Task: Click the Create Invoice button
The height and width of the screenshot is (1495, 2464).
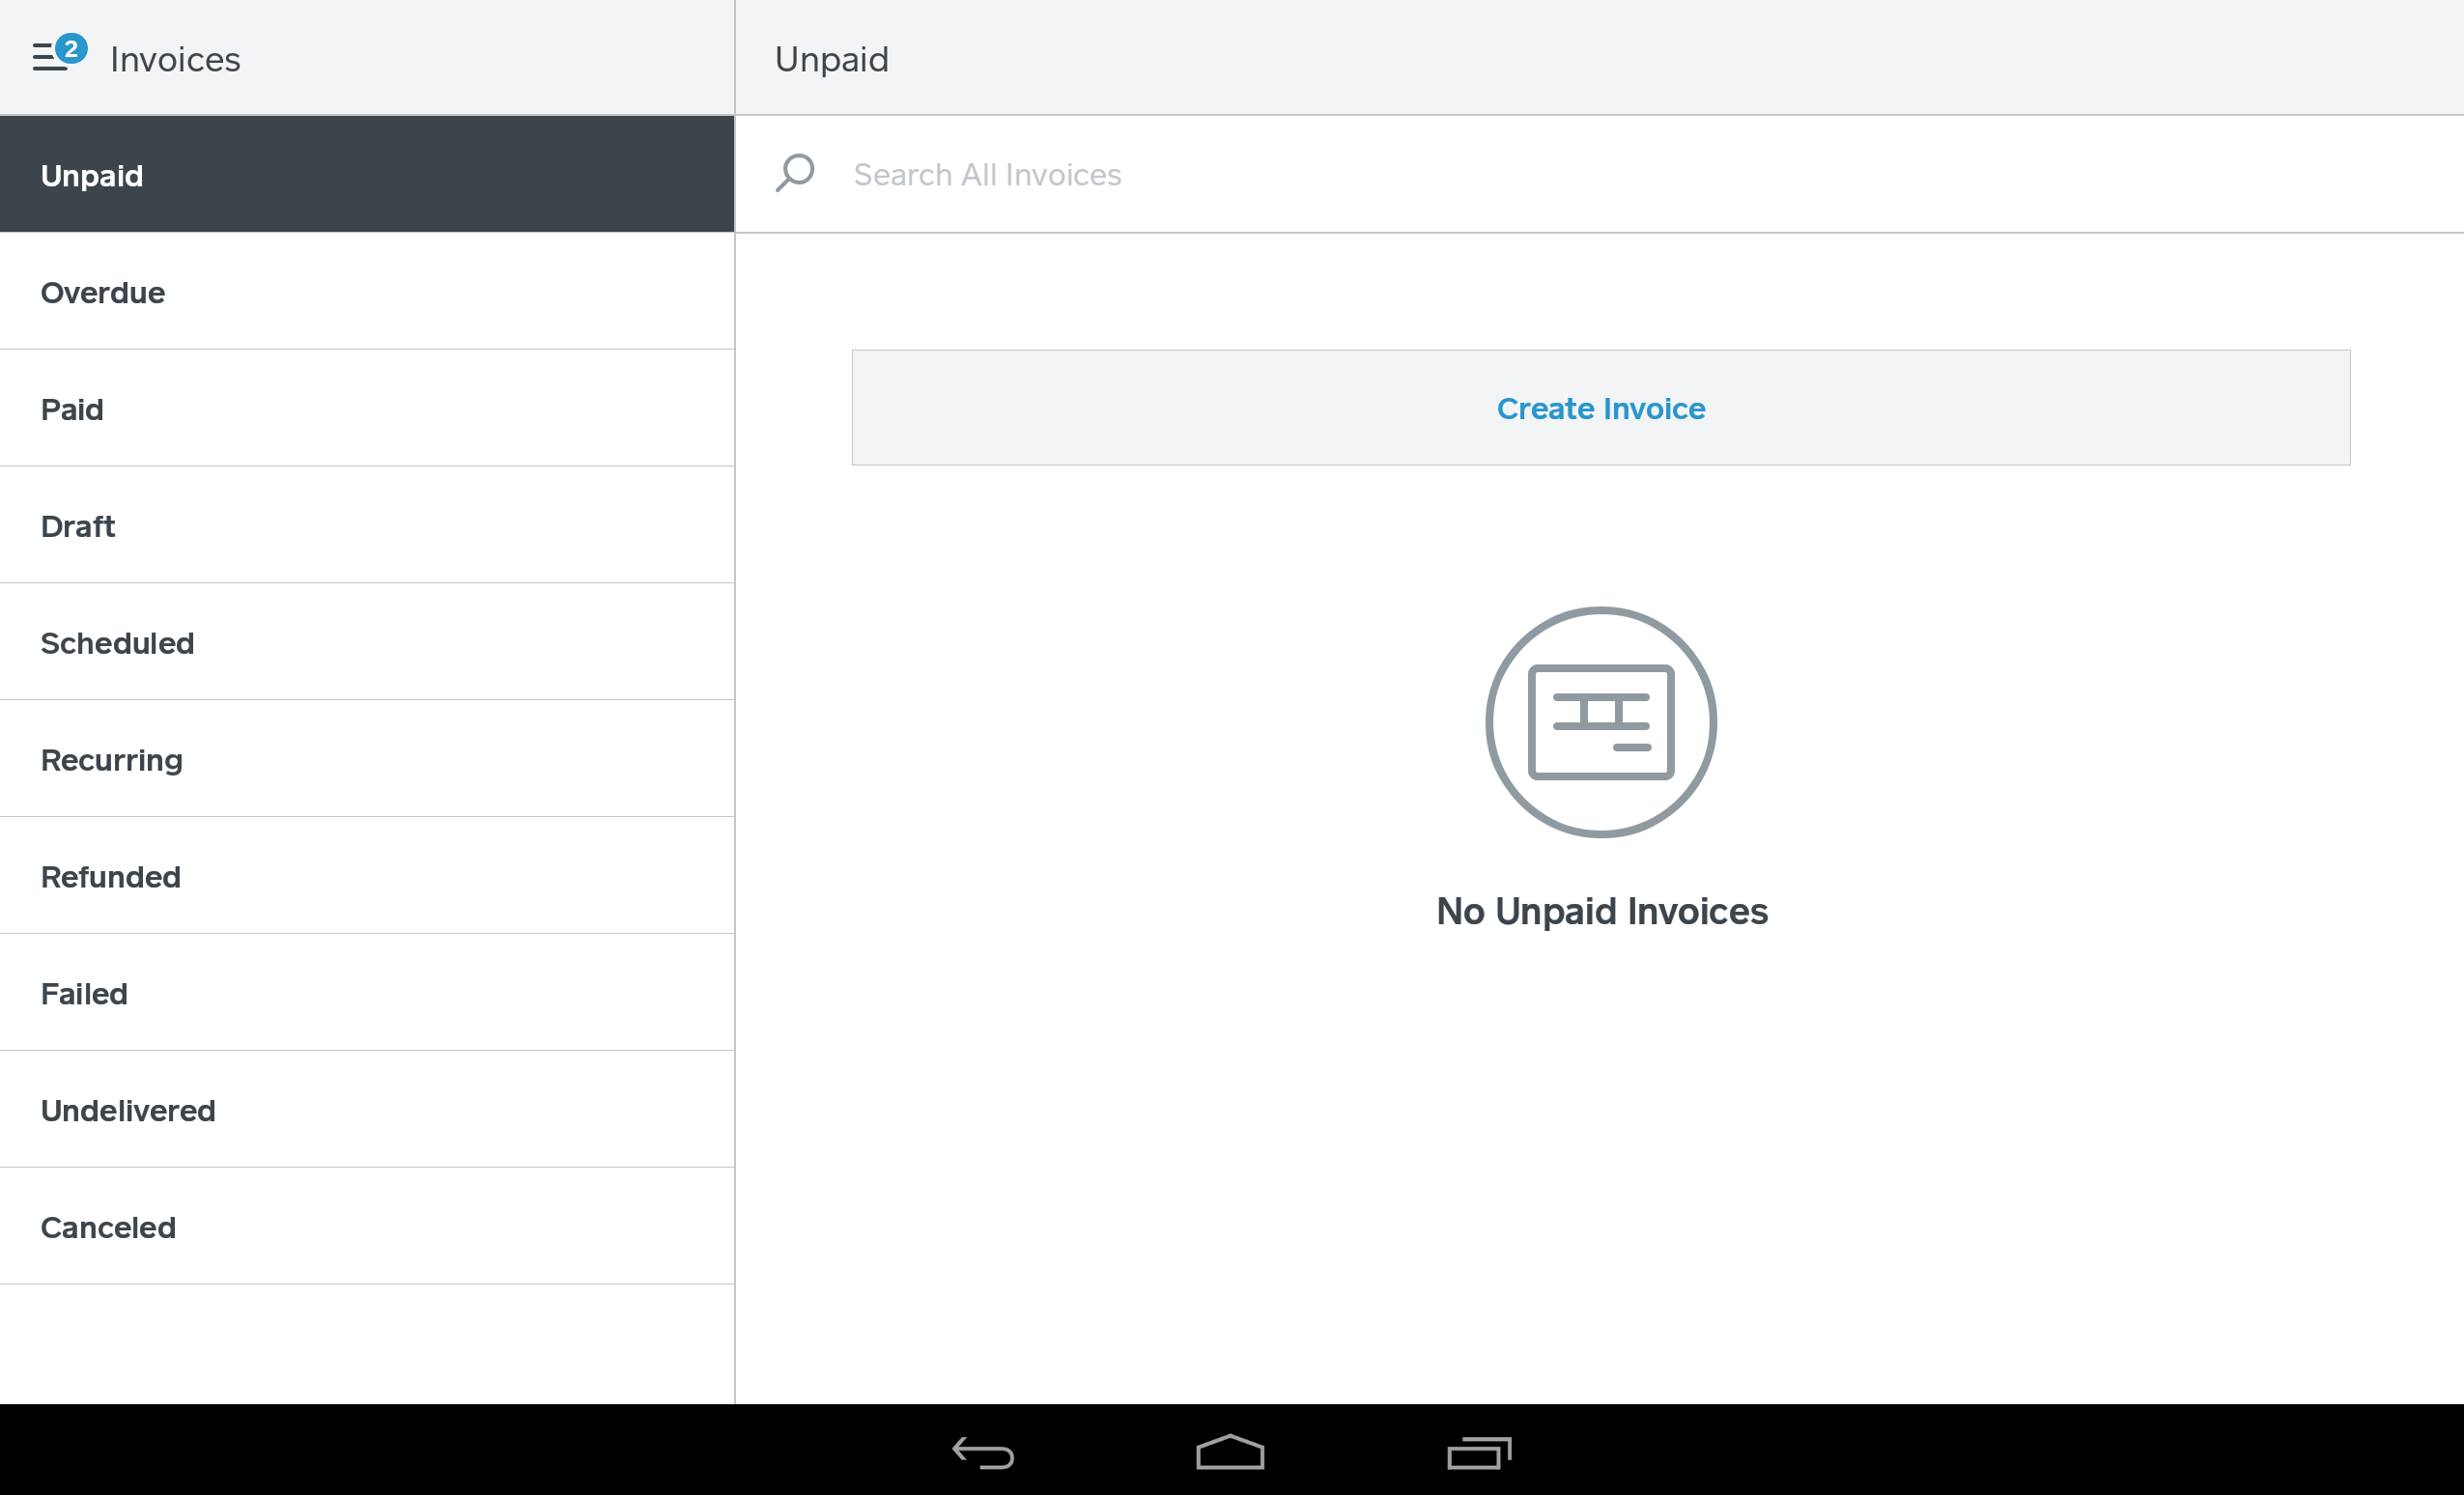Action: point(1600,408)
